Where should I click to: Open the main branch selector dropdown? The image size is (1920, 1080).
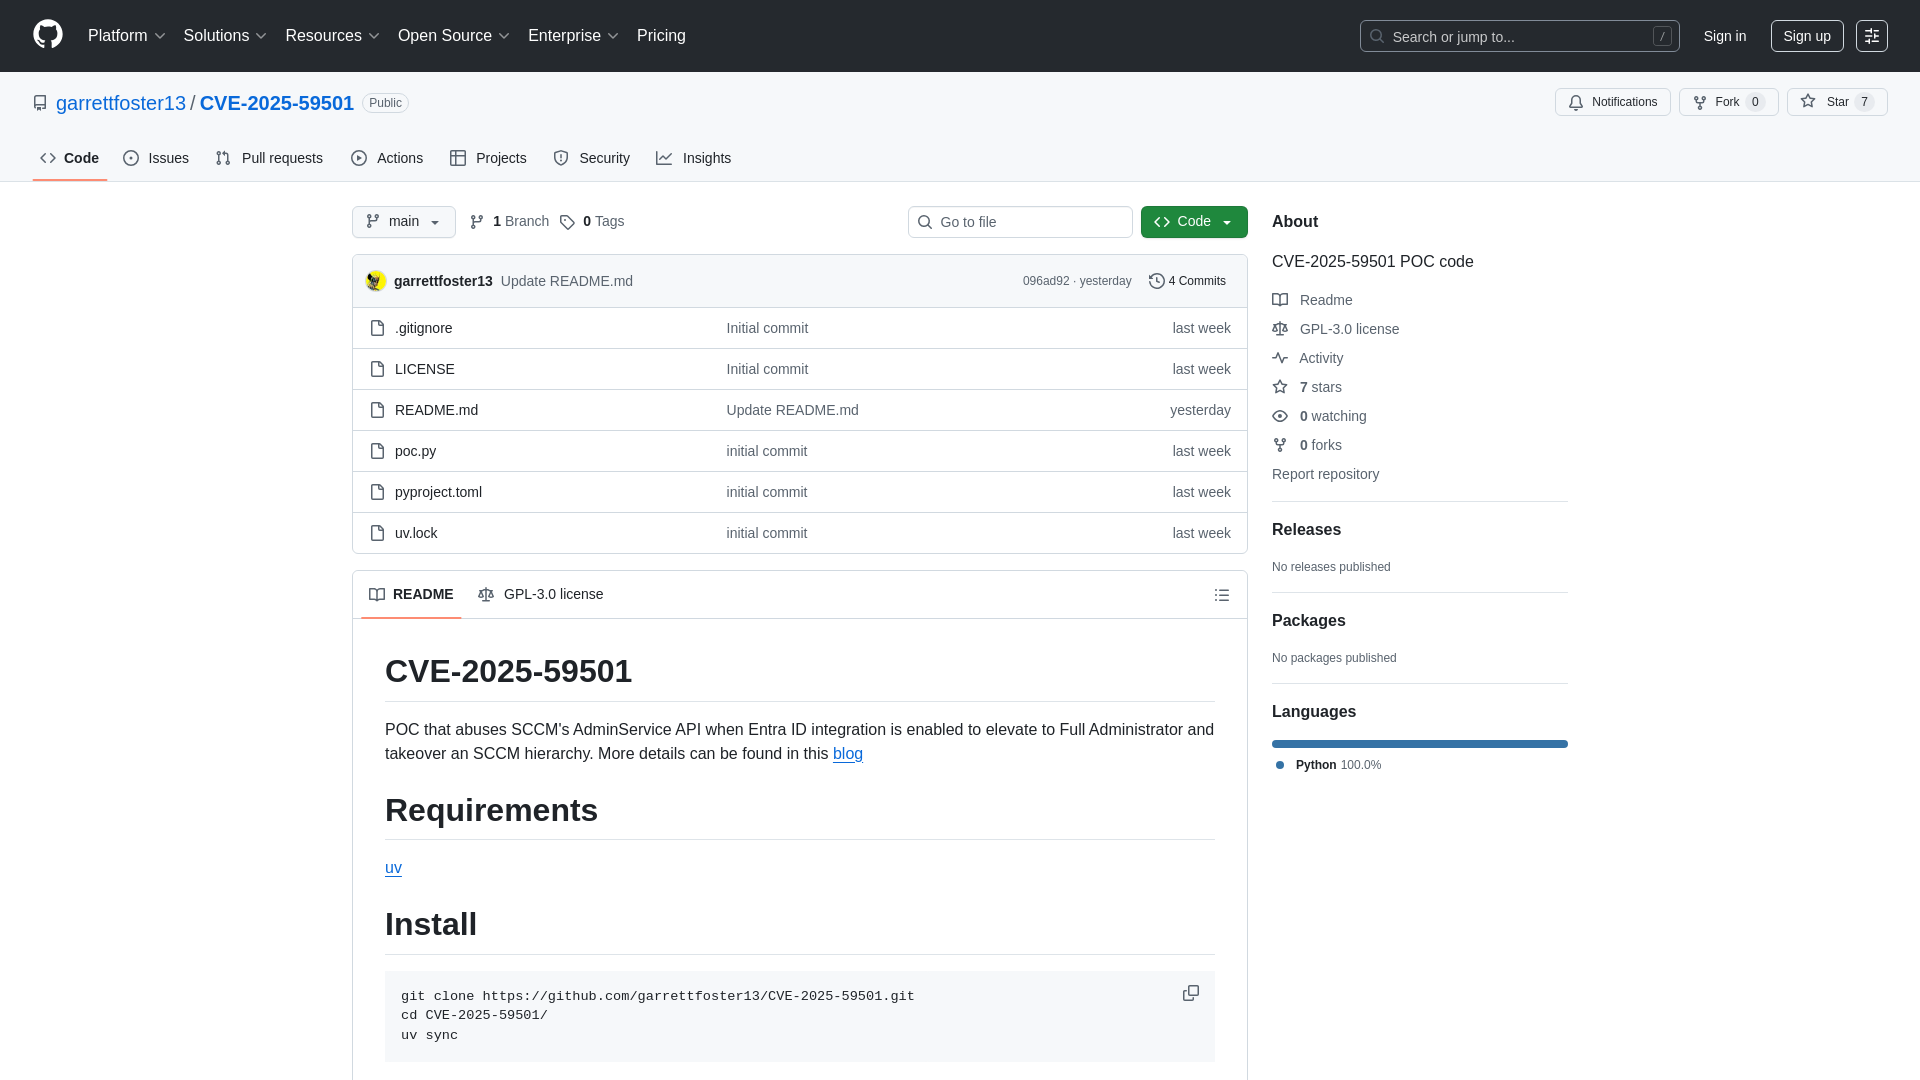[403, 222]
